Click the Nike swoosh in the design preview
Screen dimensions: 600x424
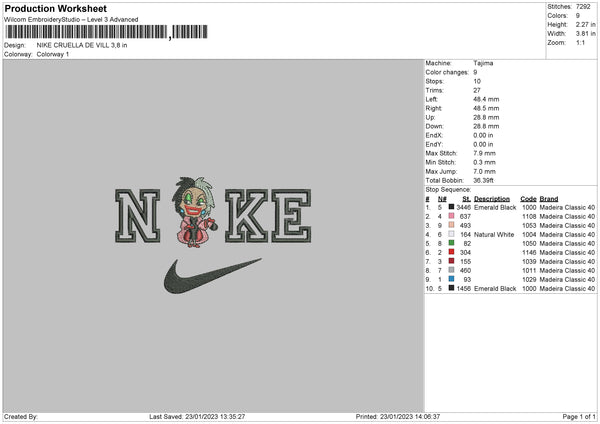click(212, 276)
